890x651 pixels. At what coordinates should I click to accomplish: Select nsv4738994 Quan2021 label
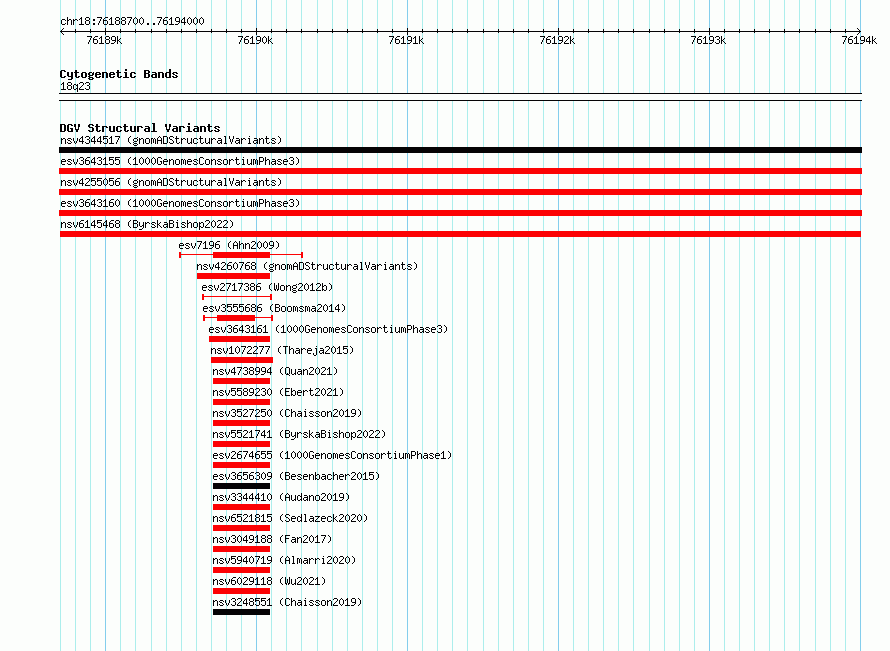[275, 371]
